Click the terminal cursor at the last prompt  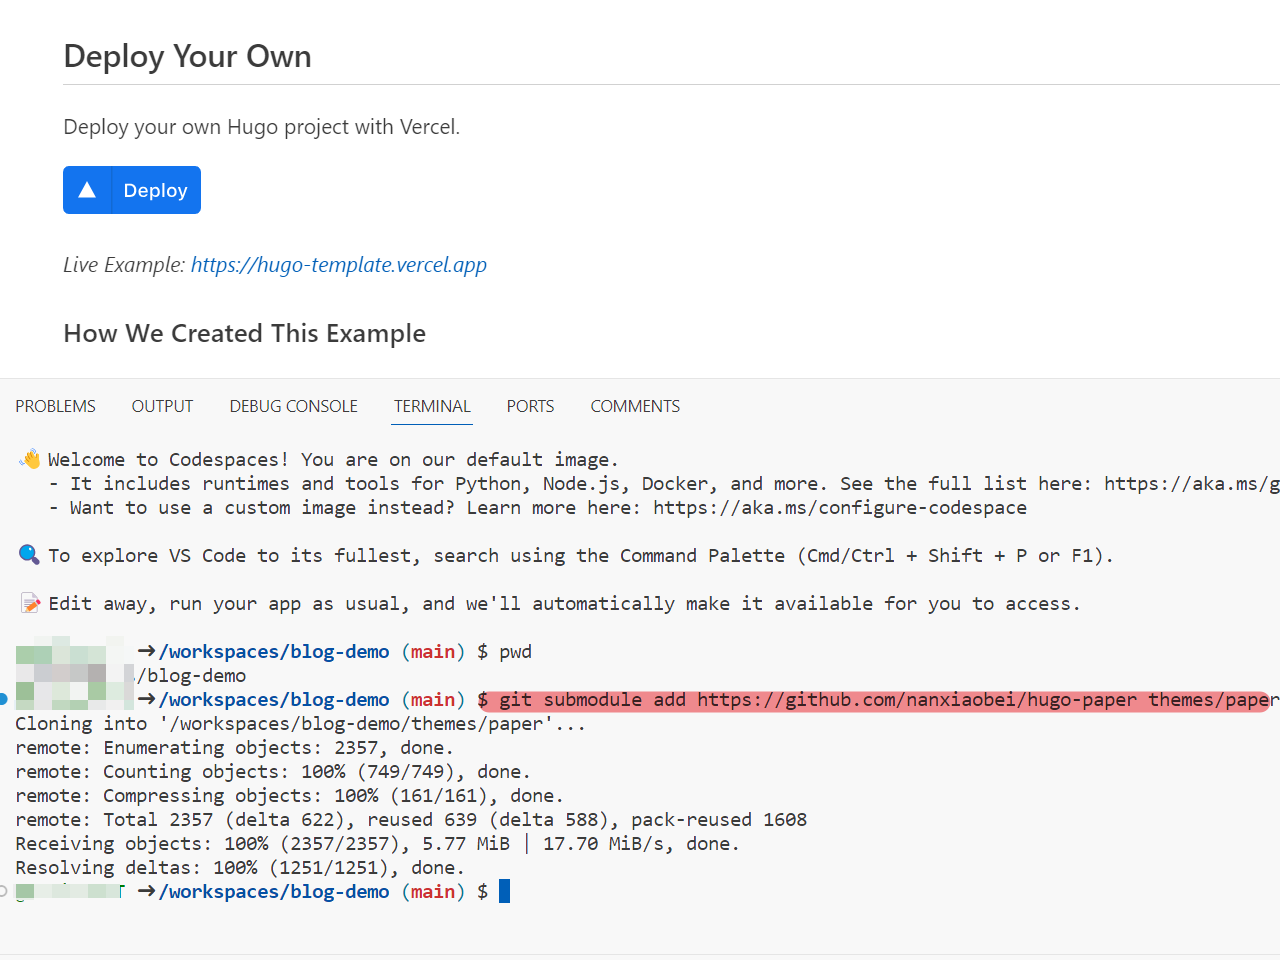[504, 891]
